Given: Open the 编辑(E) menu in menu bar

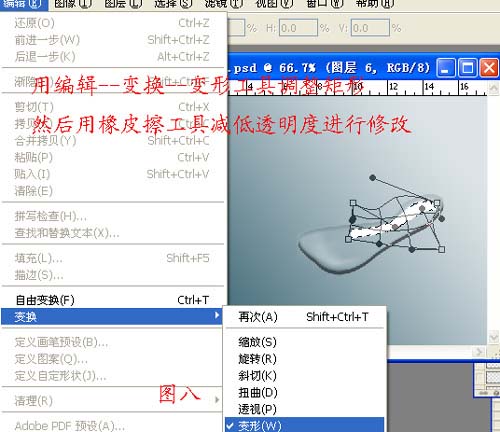Looking at the screenshot, I should [x=23, y=4].
